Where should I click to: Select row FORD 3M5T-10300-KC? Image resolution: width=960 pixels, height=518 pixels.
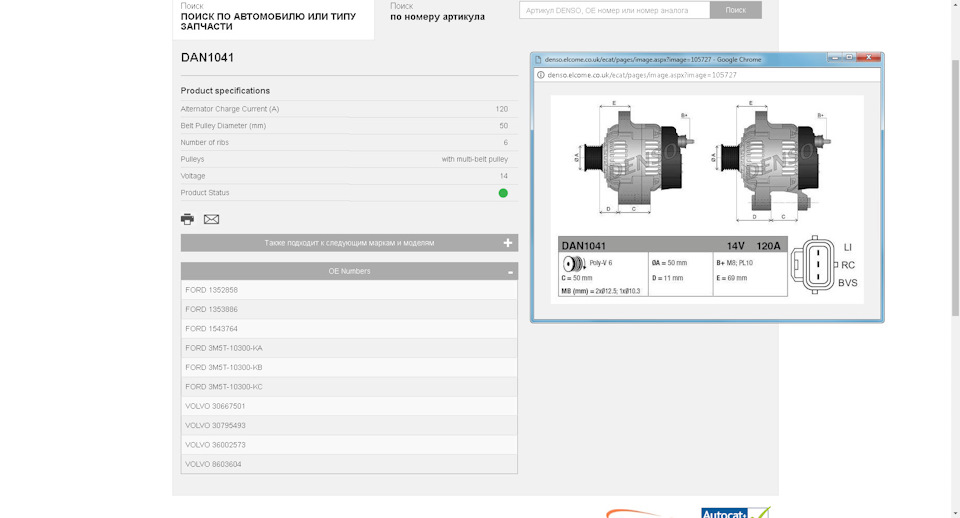coord(349,387)
